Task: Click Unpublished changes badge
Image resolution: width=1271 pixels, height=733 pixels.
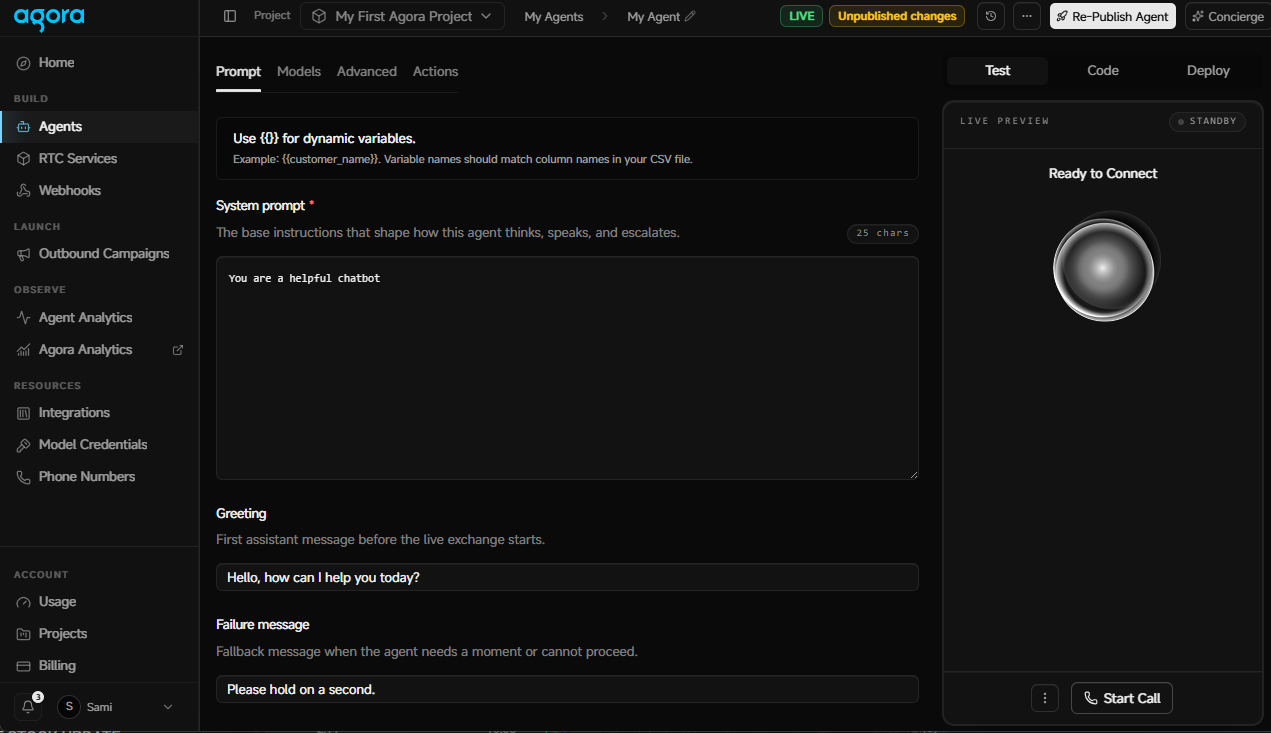Action: pyautogui.click(x=897, y=16)
